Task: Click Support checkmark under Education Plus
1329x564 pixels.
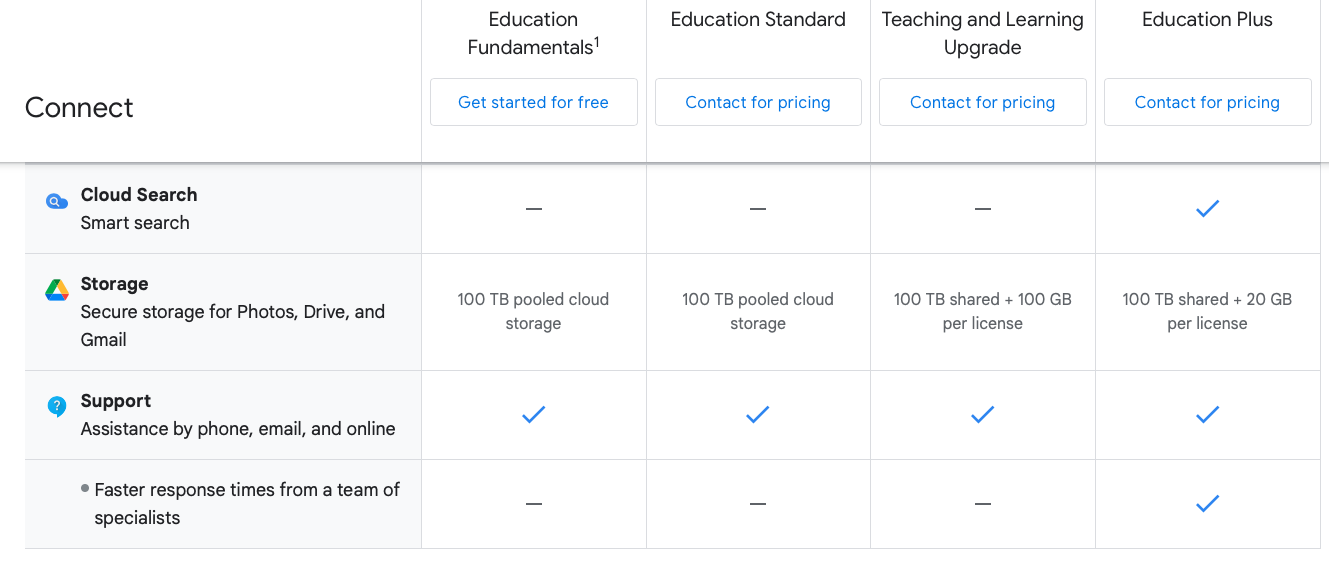Action: coord(1207,415)
